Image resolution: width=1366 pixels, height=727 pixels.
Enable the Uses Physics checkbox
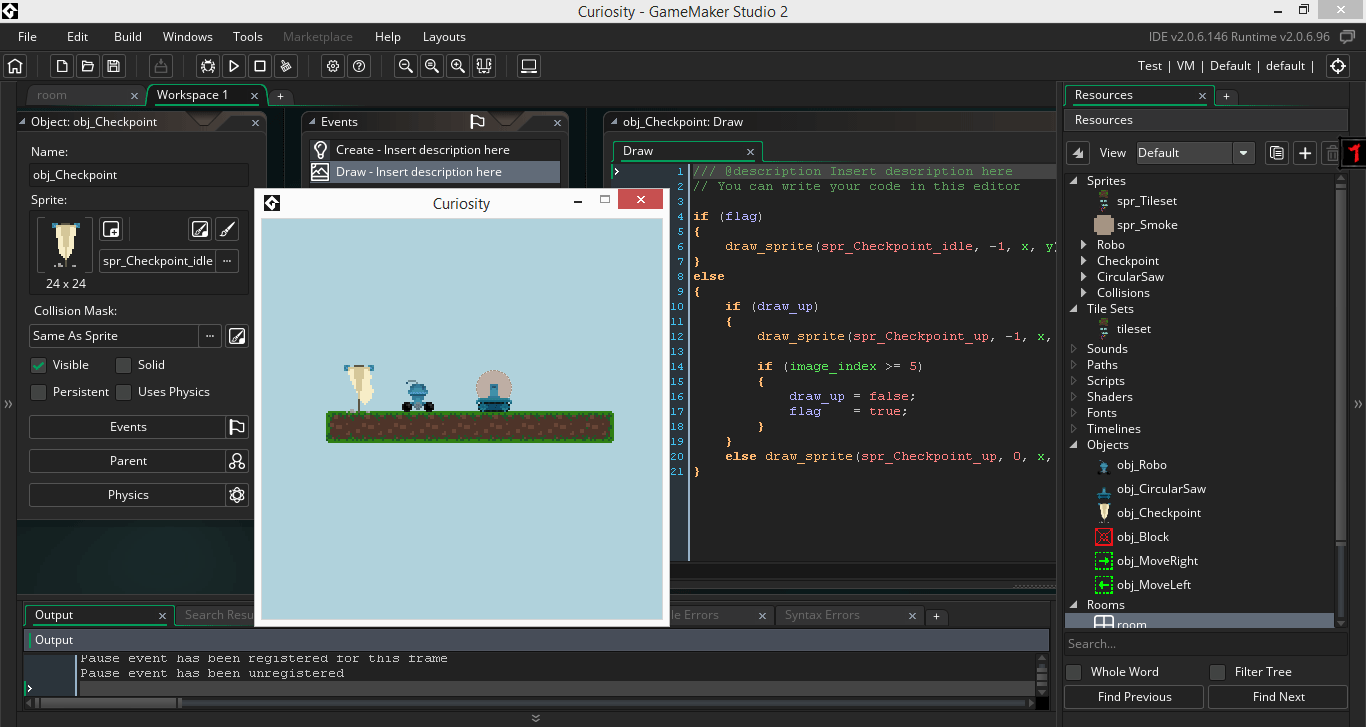pyautogui.click(x=123, y=392)
